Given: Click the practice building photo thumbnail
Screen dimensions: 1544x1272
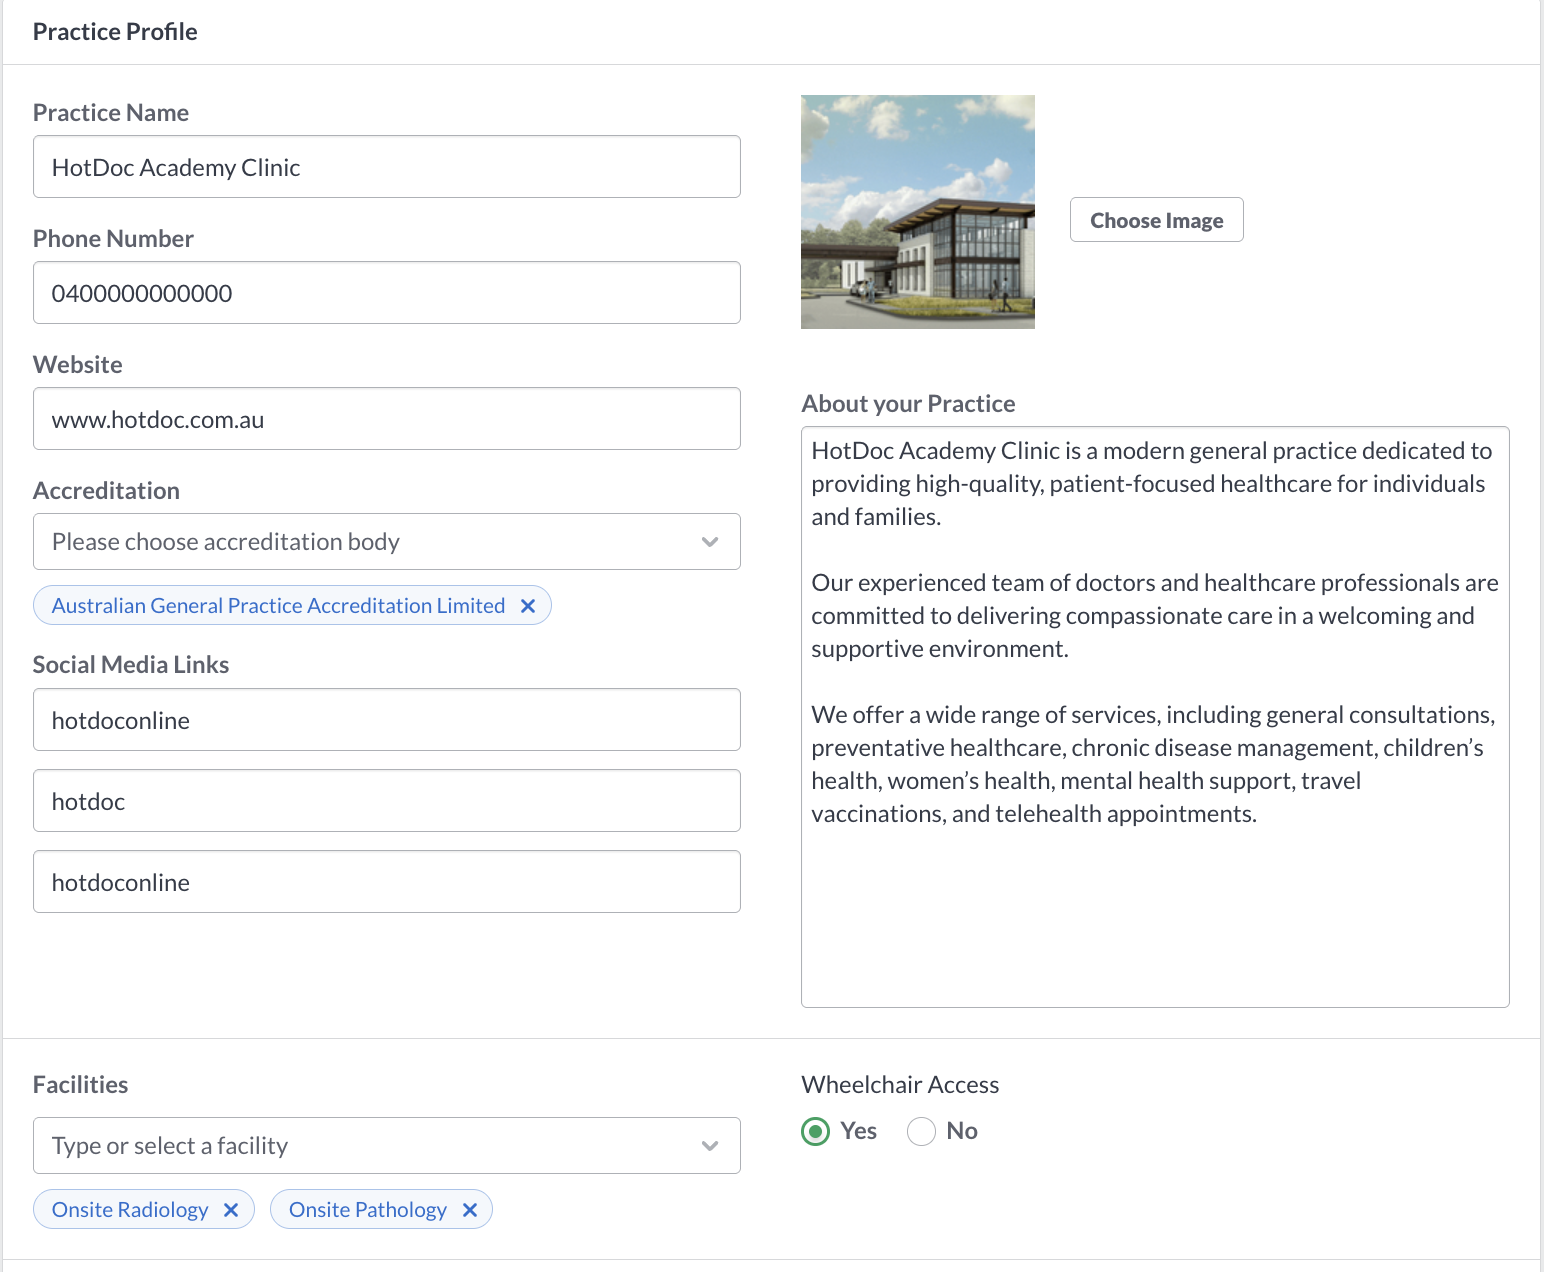Looking at the screenshot, I should point(918,212).
